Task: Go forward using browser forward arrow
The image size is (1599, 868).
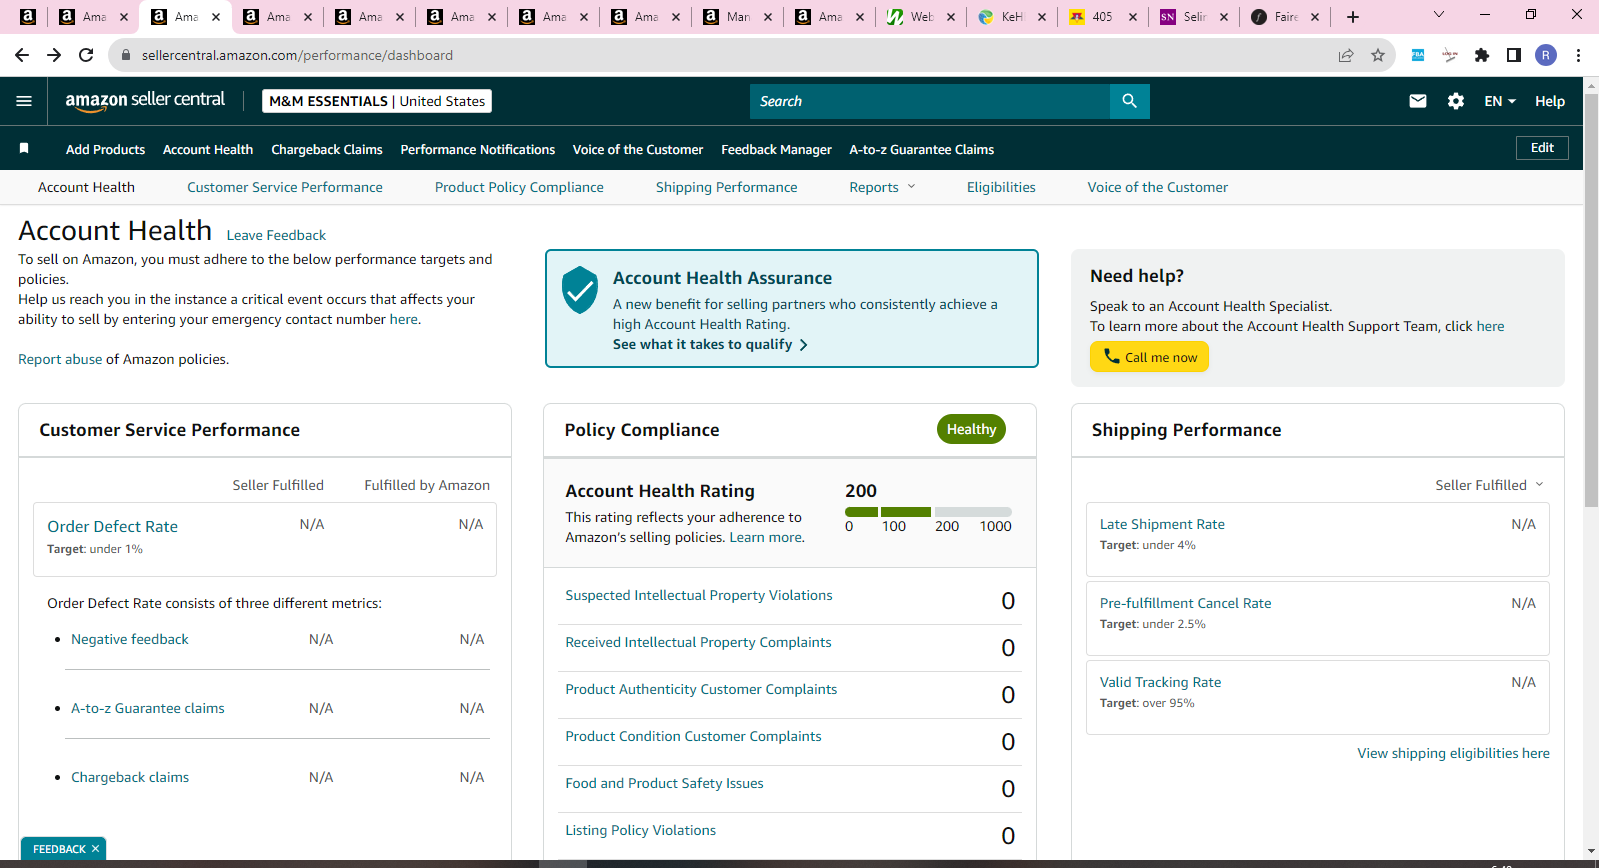Action: 54,55
